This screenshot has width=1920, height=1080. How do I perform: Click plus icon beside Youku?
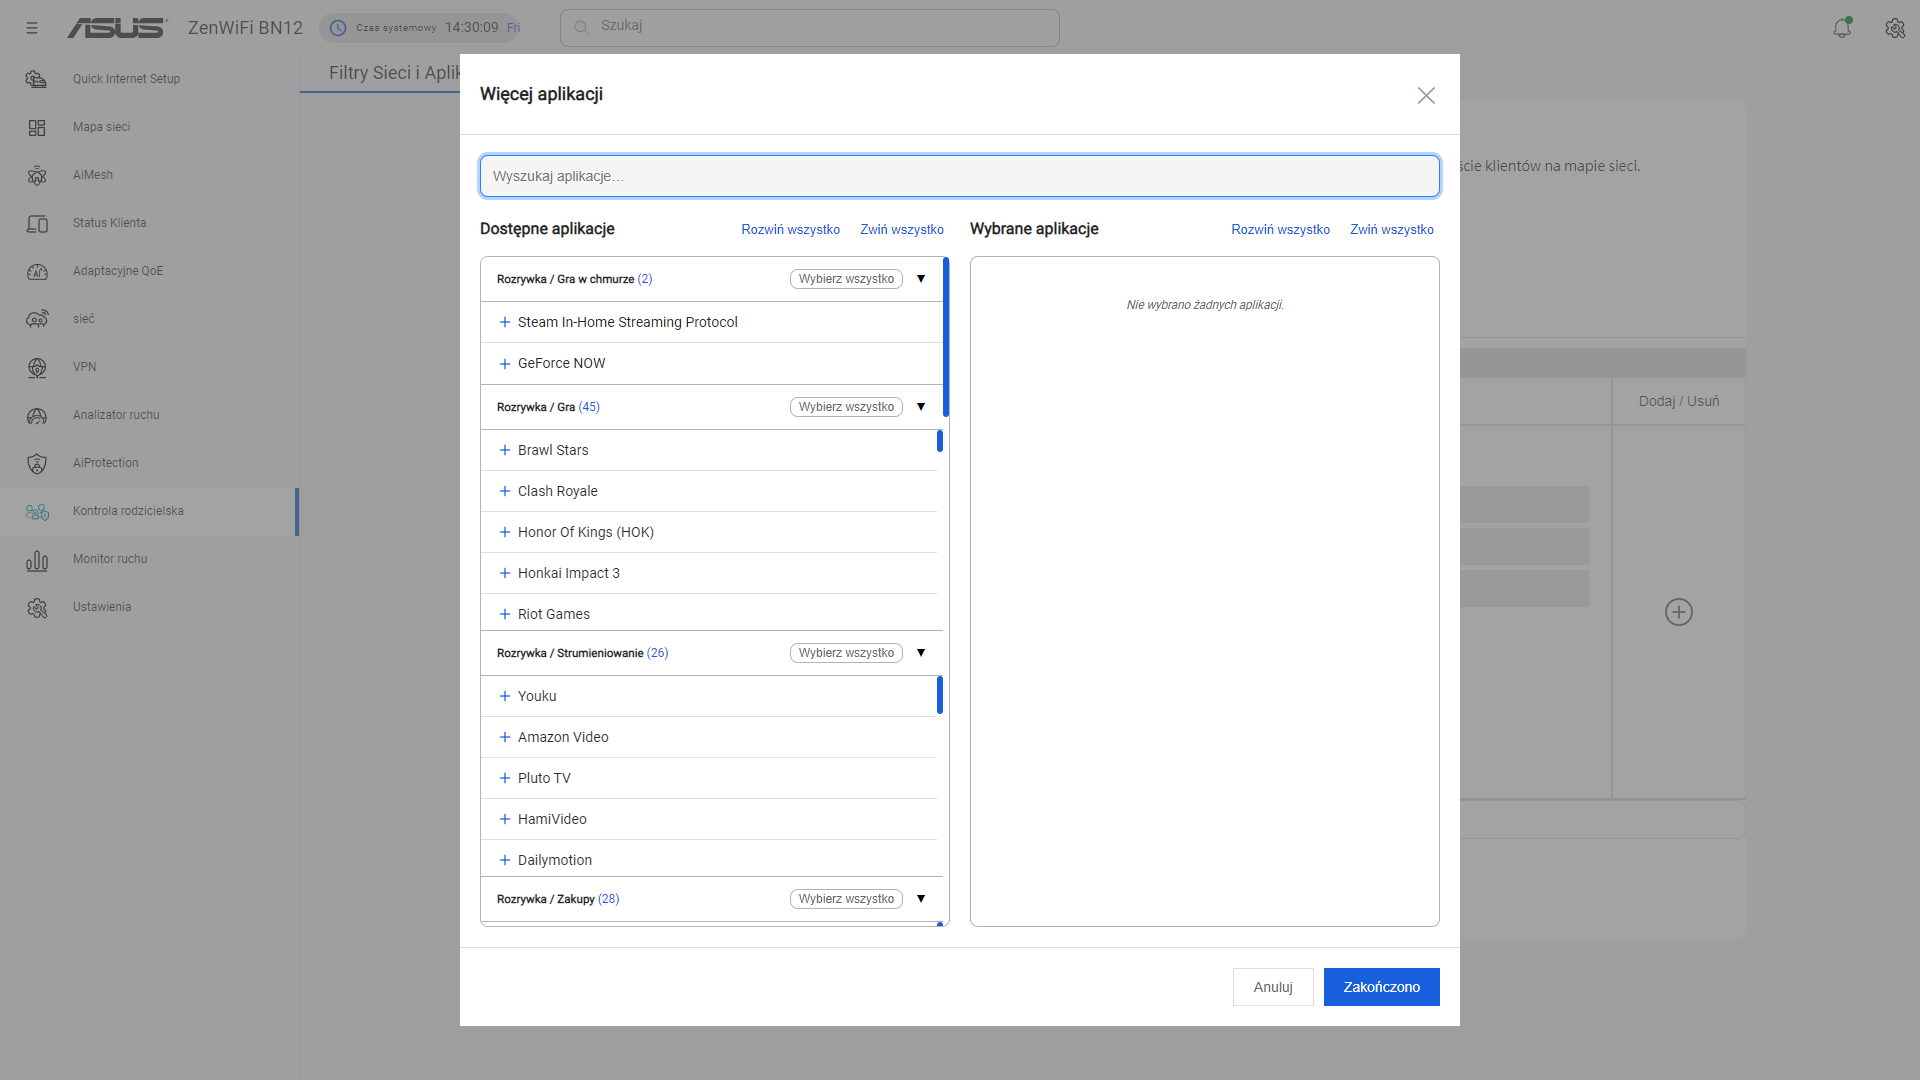(505, 696)
